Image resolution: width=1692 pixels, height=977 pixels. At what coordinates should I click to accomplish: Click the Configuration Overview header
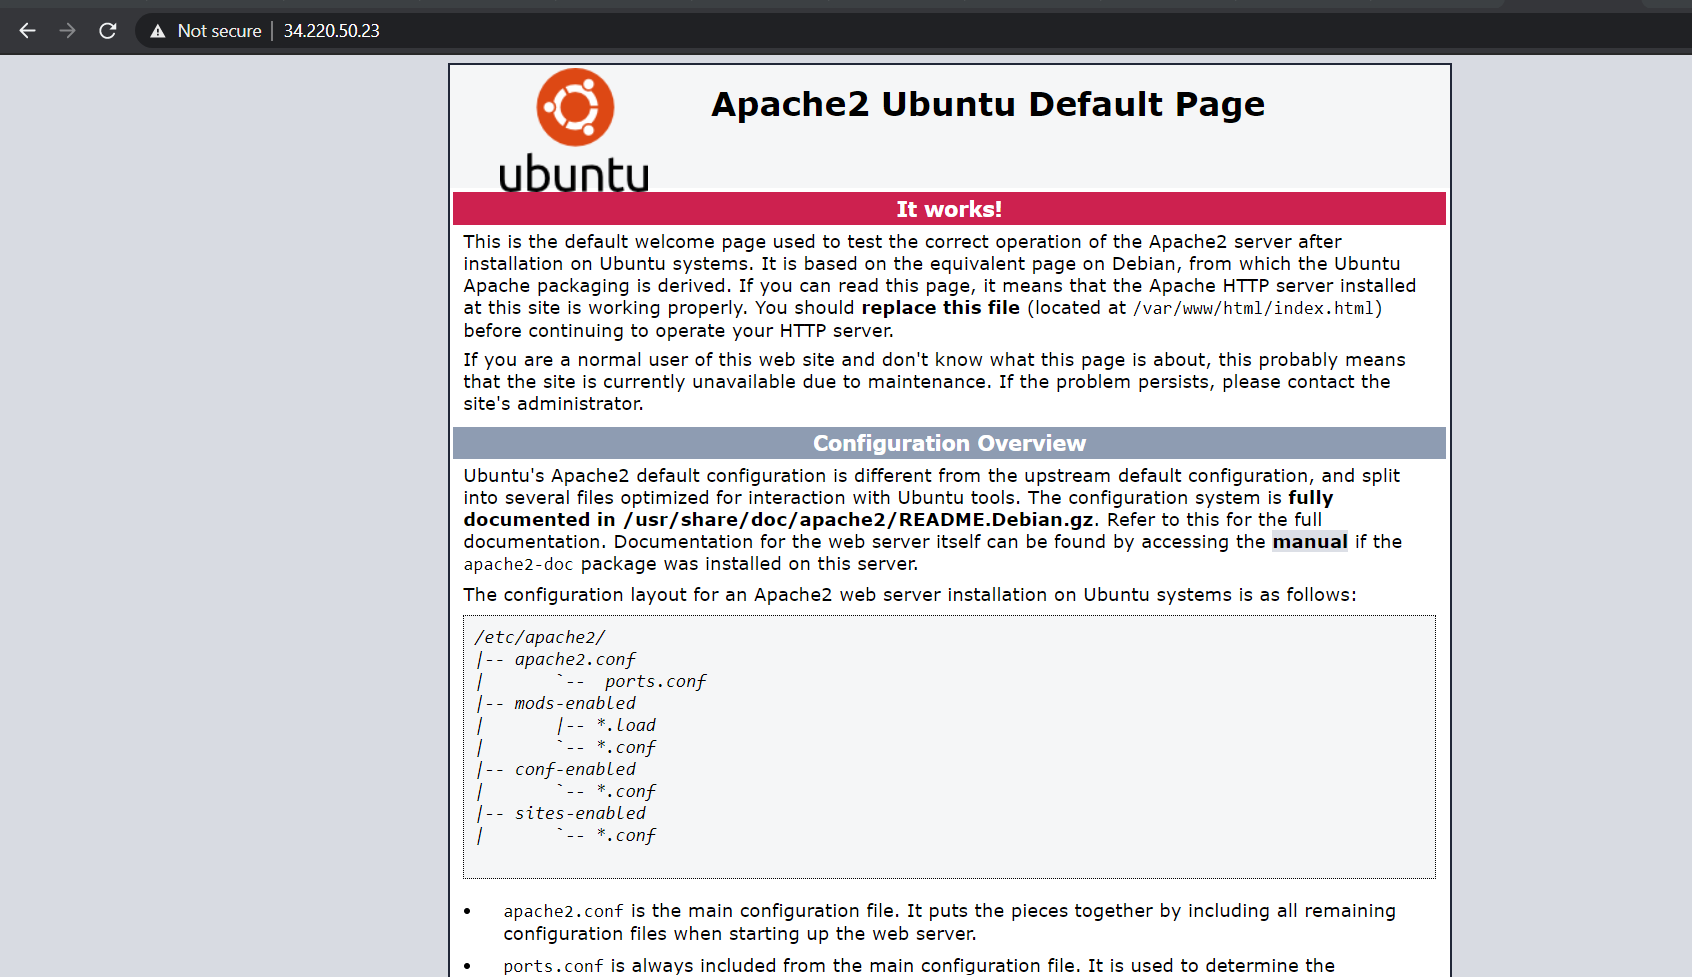949,443
